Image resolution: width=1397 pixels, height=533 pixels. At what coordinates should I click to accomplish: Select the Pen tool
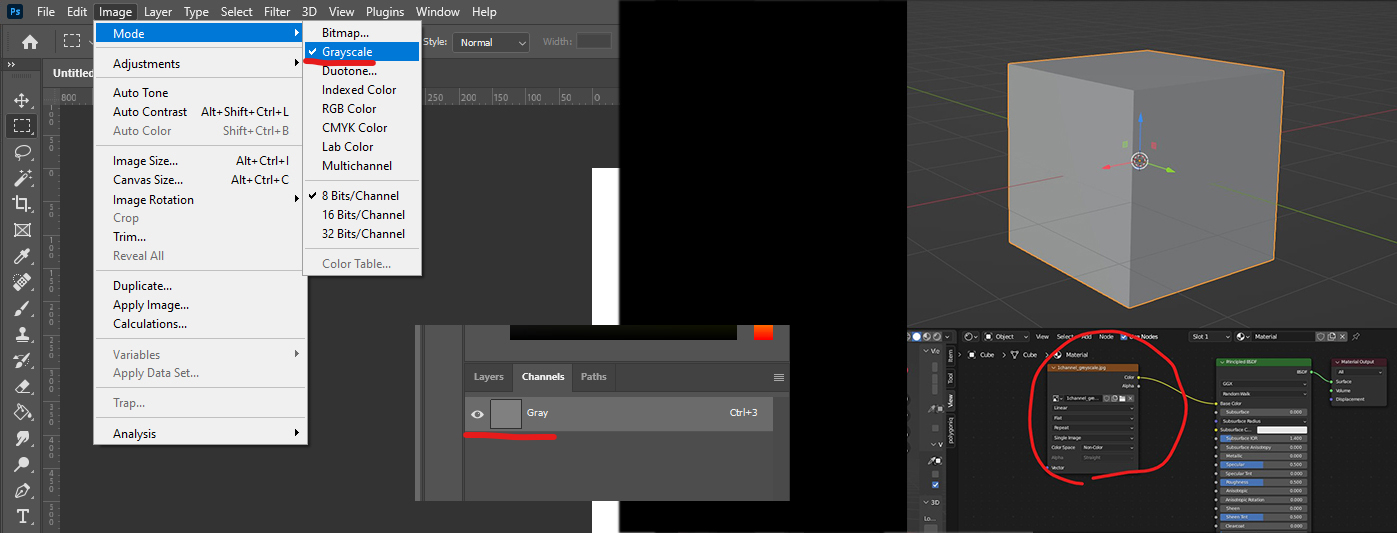tap(21, 490)
